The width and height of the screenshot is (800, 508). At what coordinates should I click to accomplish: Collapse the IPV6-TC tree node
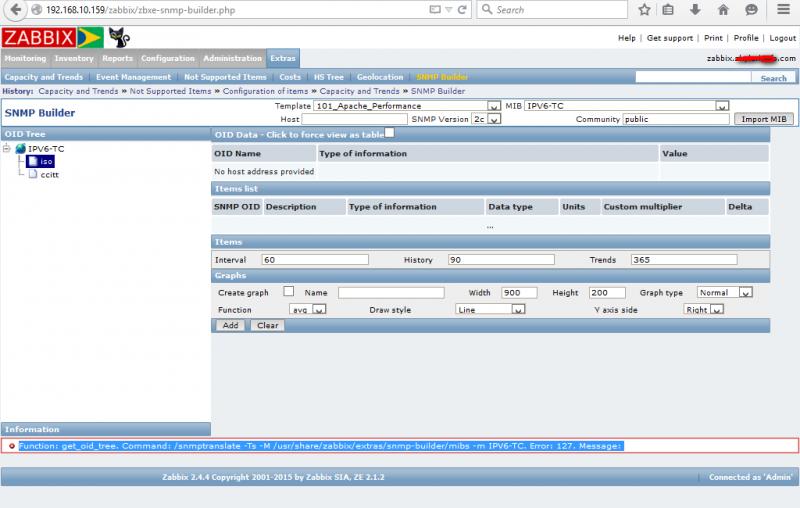[x=6, y=148]
